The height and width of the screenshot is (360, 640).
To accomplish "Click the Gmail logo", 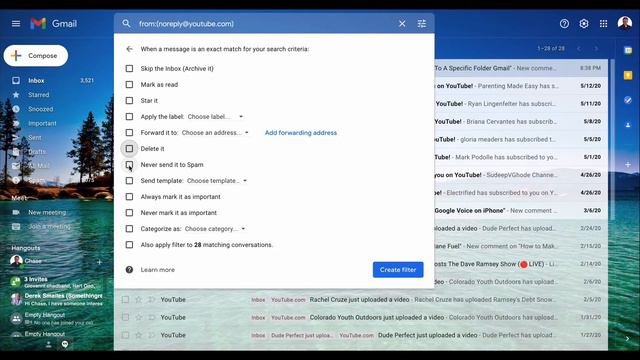I will [x=53, y=24].
